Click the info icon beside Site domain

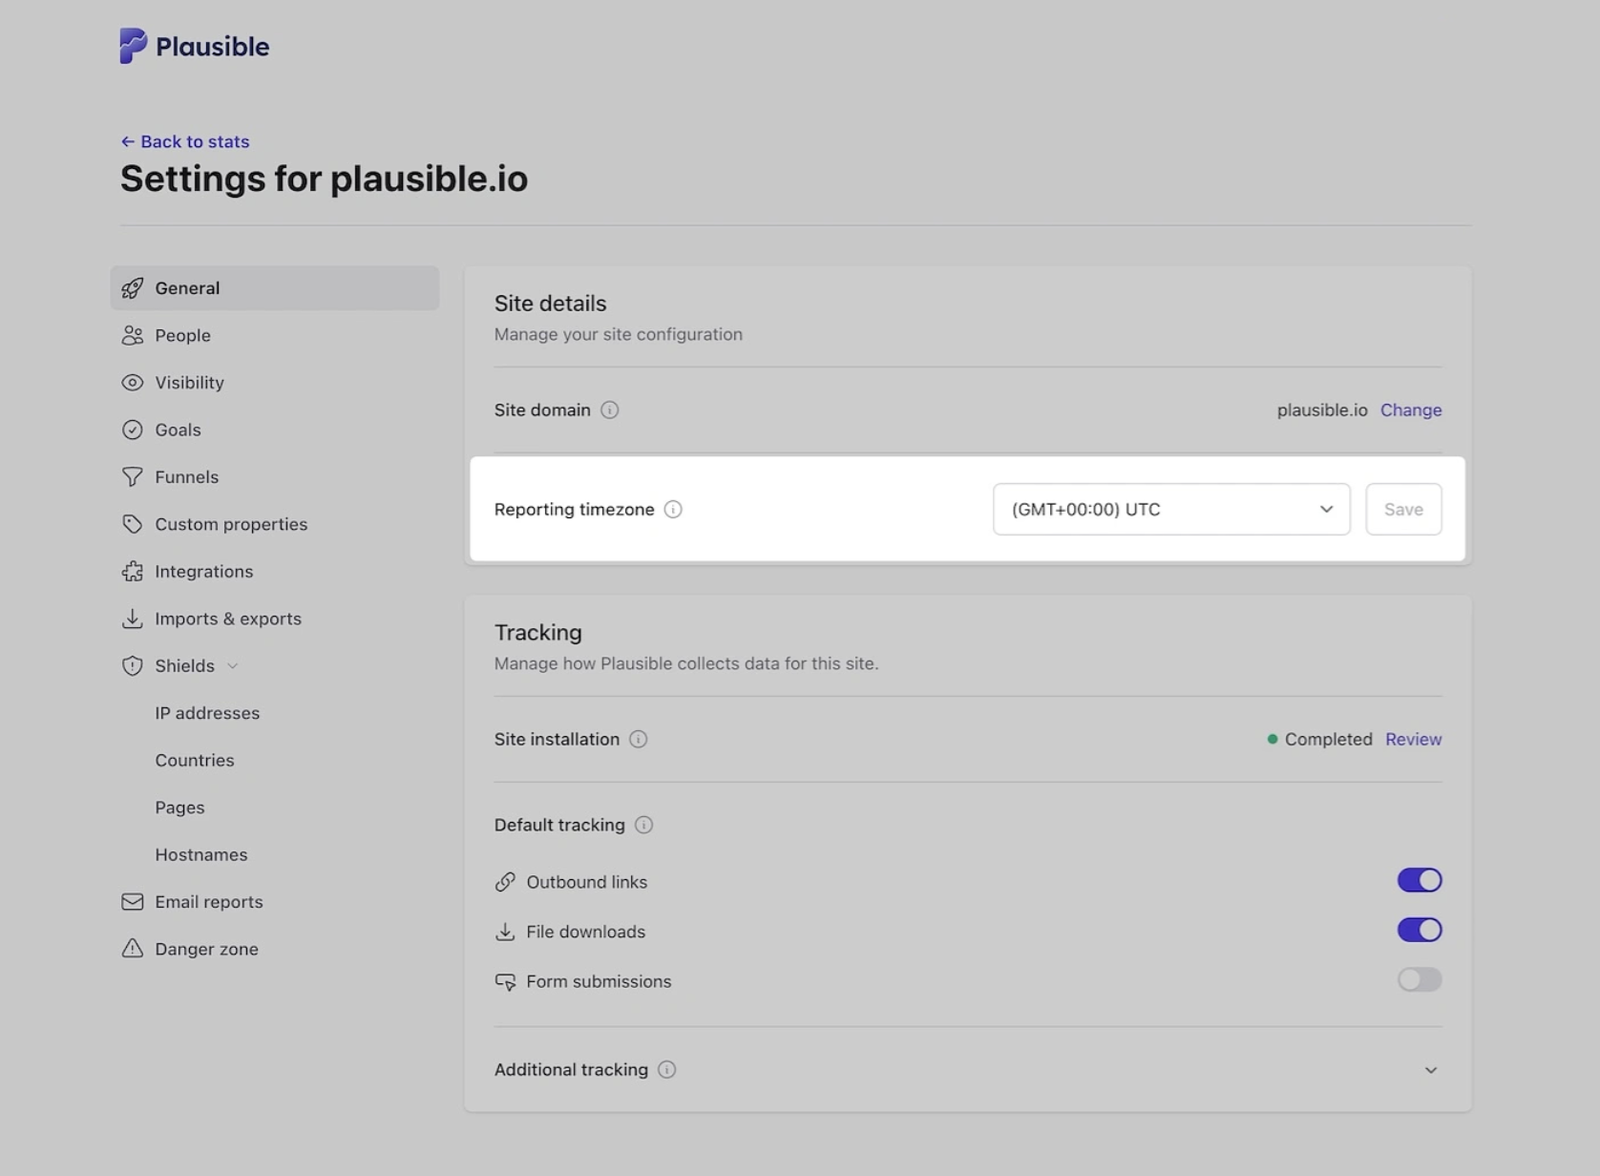click(x=609, y=410)
